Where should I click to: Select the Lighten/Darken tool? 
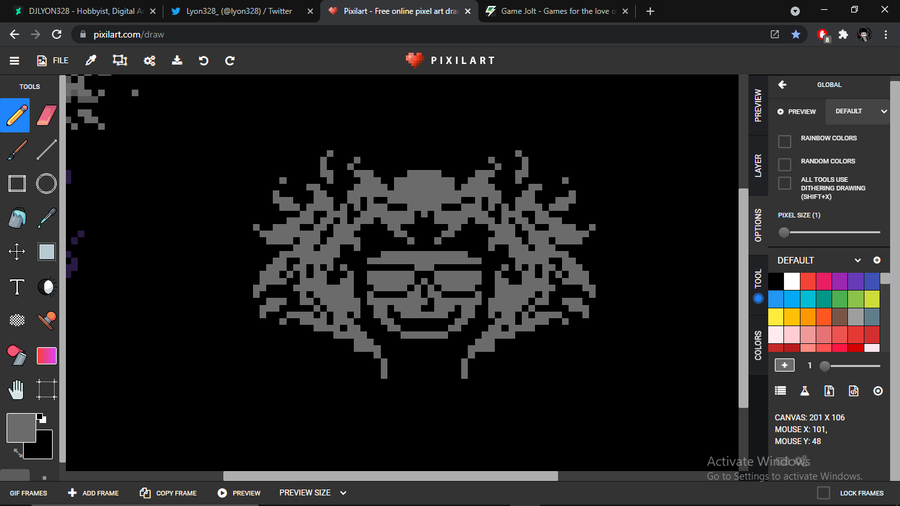click(46, 286)
